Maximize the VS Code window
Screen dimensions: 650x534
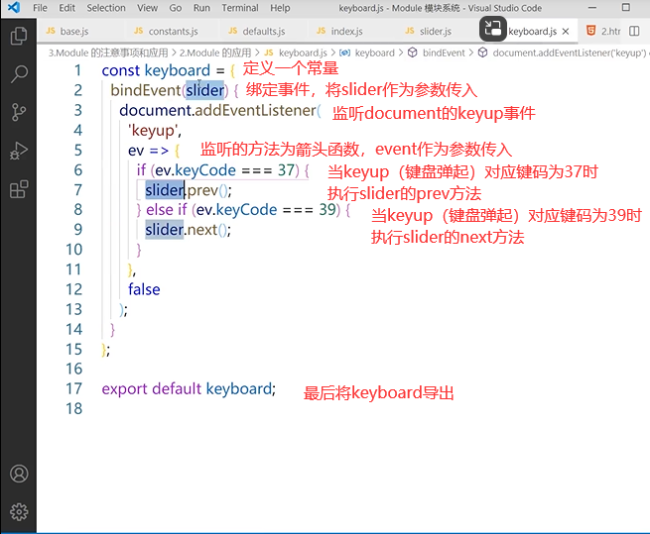(626, 7)
